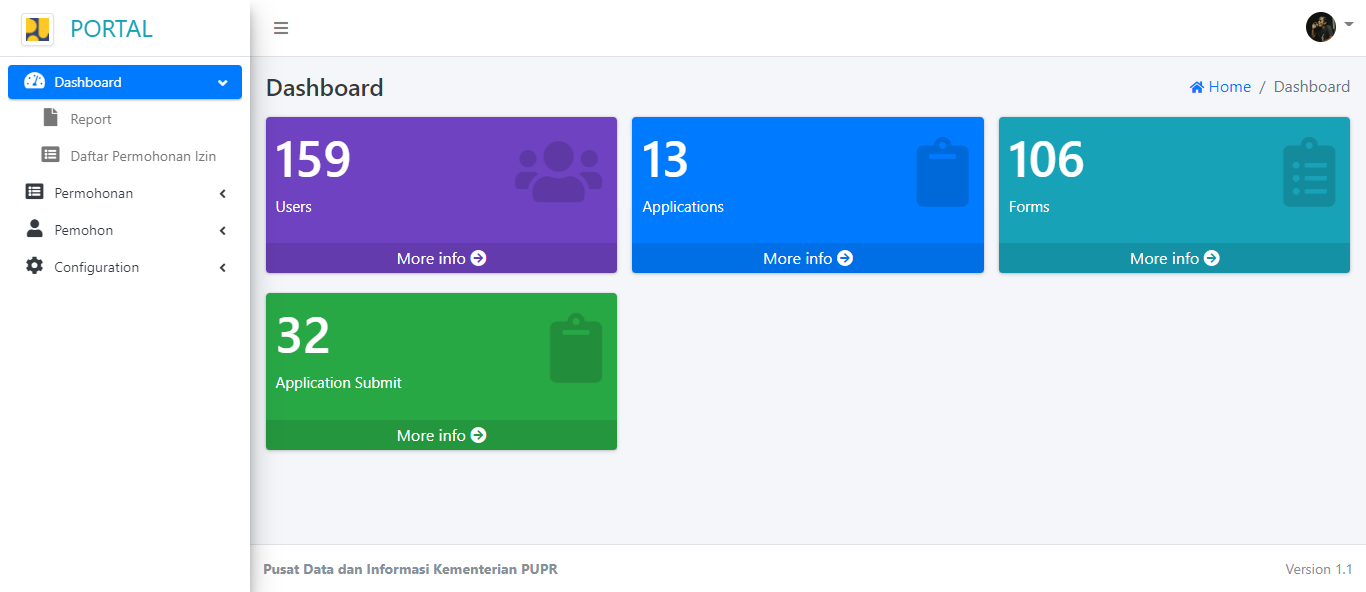Click the PORTAL brand title text
Image resolution: width=1366 pixels, height=592 pixels.
point(111,29)
